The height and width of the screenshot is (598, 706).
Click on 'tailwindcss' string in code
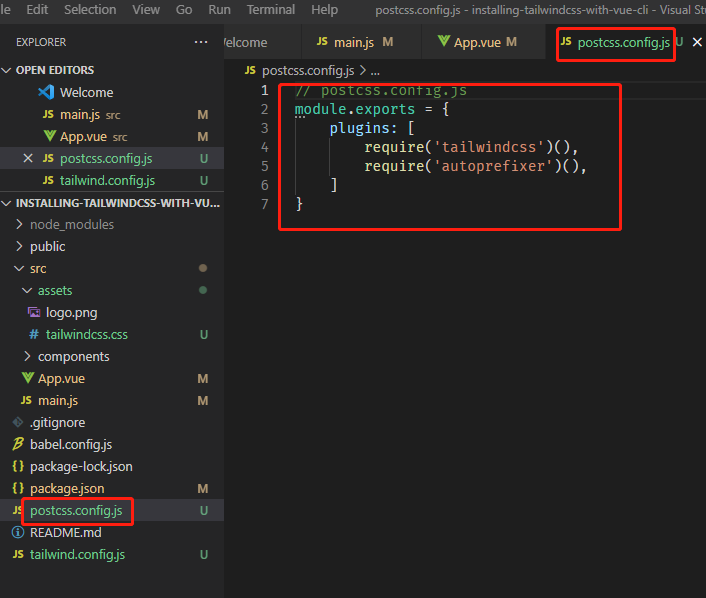click(490, 147)
